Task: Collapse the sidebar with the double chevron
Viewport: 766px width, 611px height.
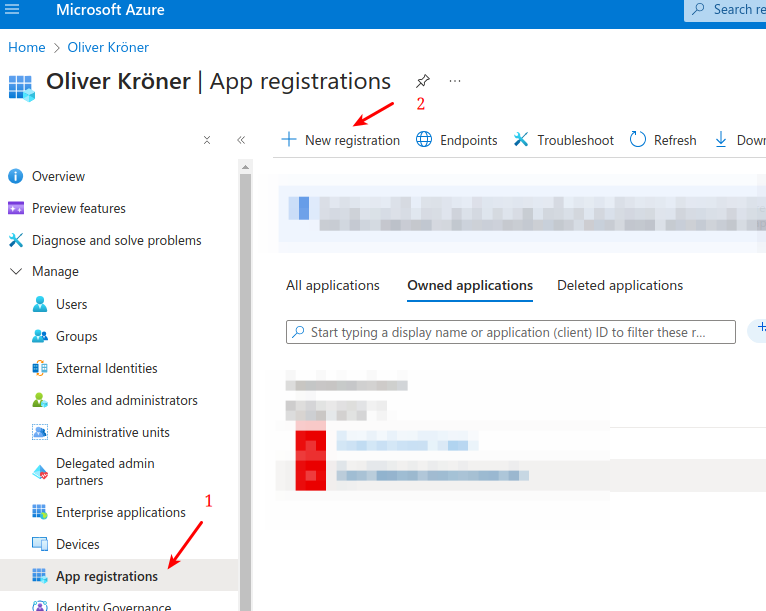Action: click(241, 140)
